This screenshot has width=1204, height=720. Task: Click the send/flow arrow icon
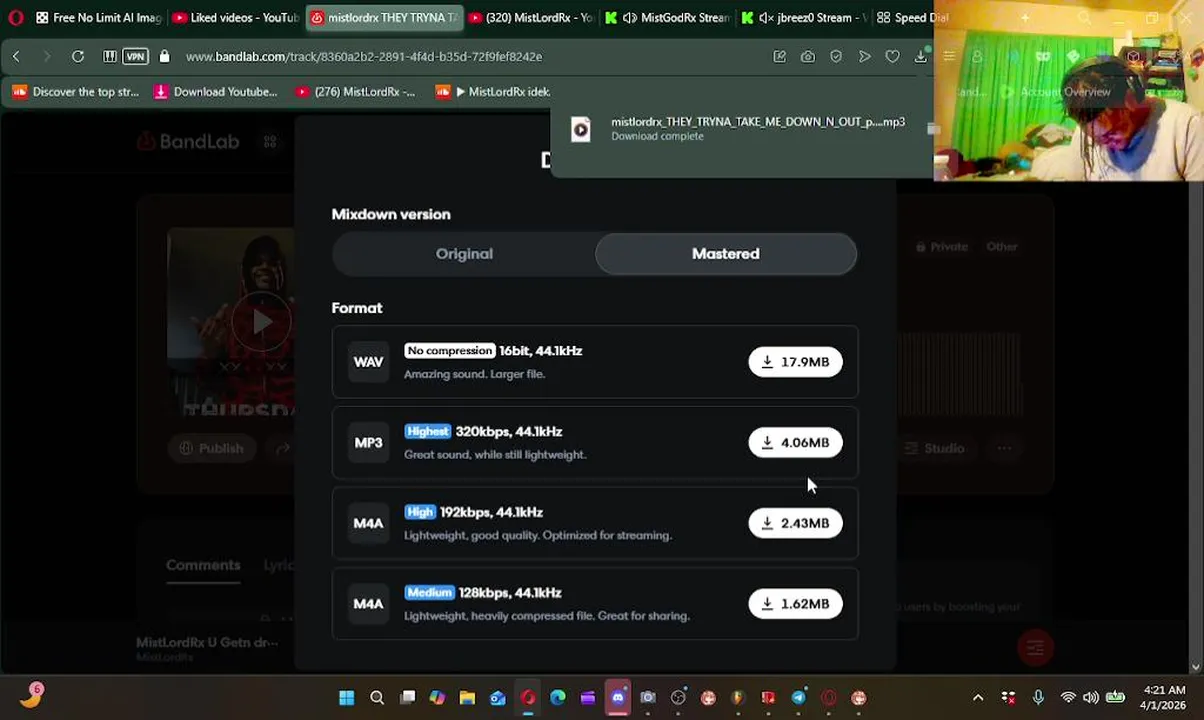pyautogui.click(x=864, y=57)
